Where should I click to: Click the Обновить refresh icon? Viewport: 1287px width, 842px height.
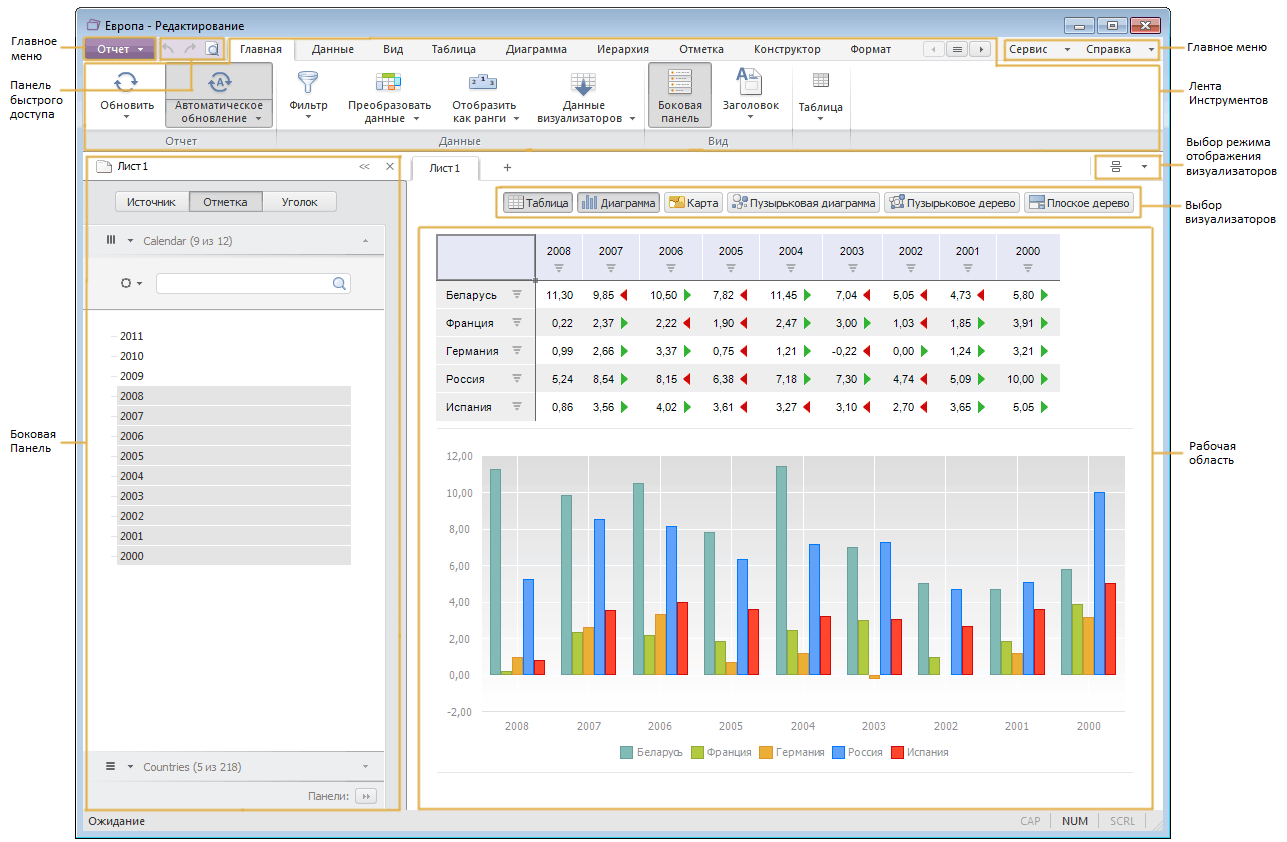click(x=127, y=83)
